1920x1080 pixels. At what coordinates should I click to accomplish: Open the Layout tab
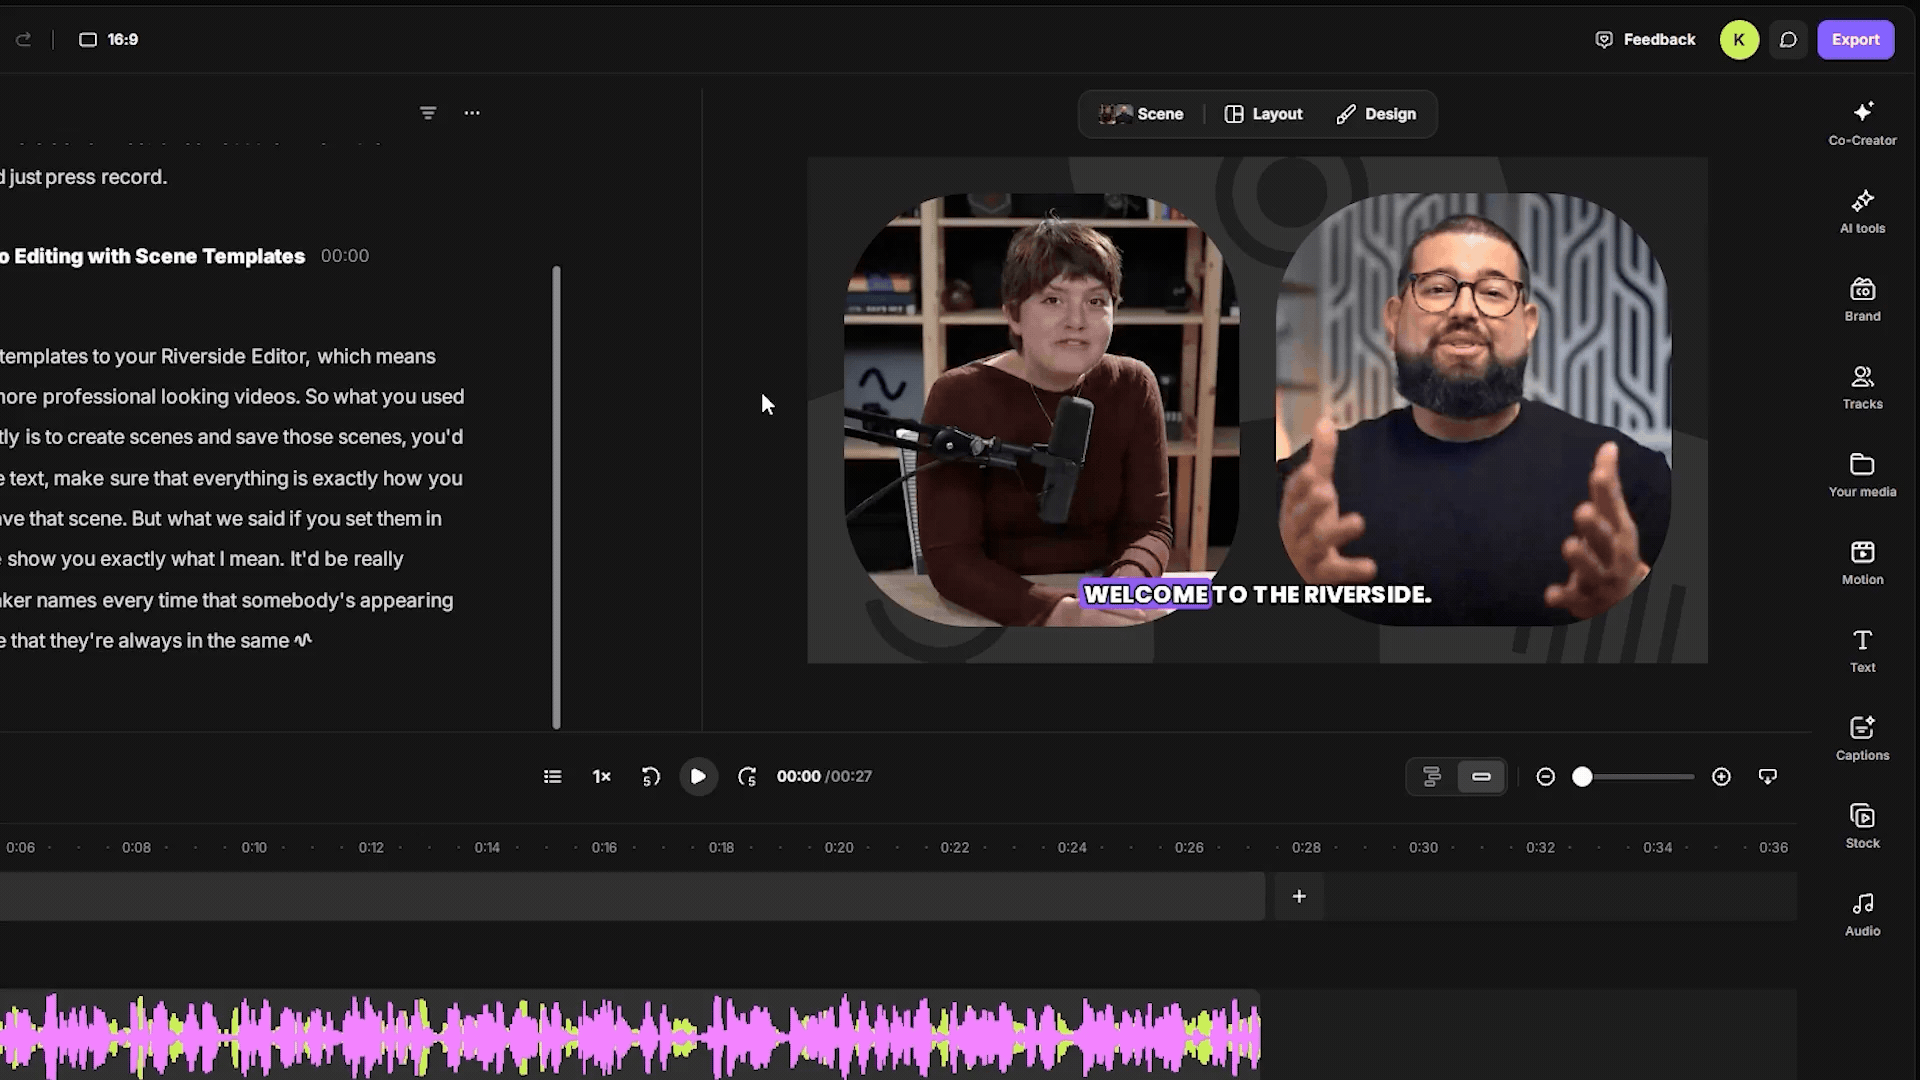coord(1264,114)
